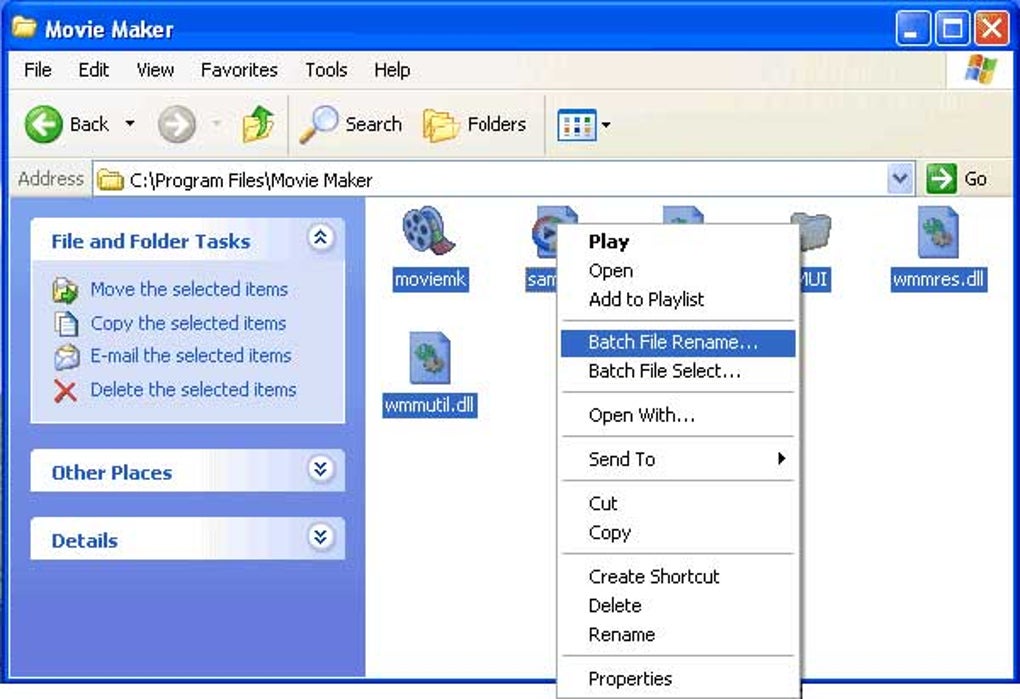
Task: Open the Search pane magnifier
Action: click(x=319, y=124)
